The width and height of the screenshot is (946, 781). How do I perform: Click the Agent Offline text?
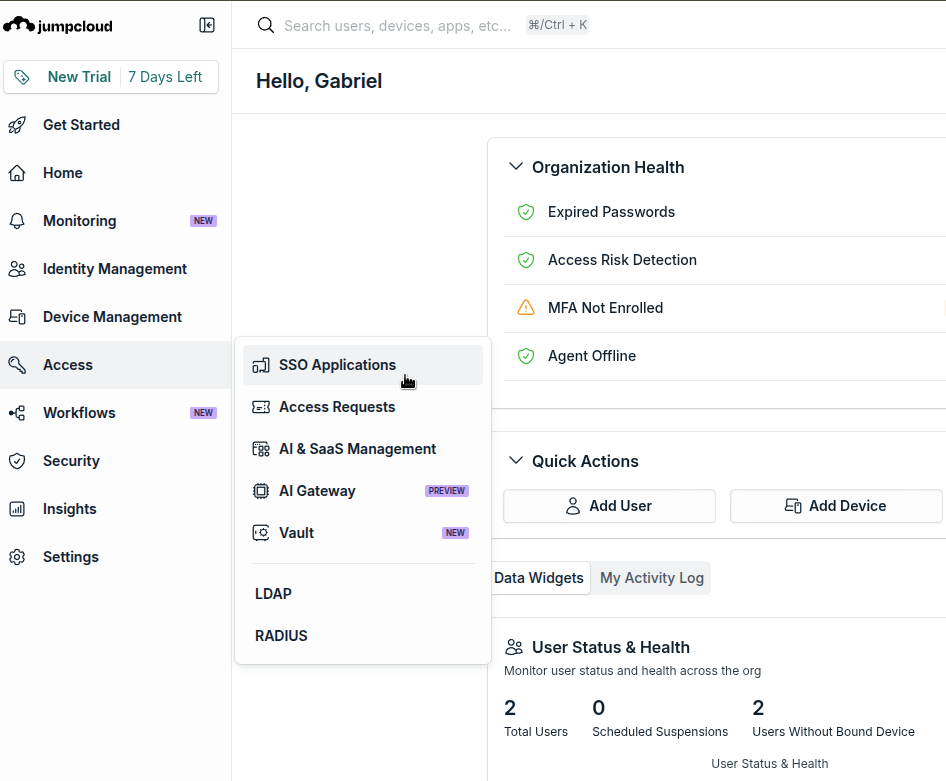592,356
